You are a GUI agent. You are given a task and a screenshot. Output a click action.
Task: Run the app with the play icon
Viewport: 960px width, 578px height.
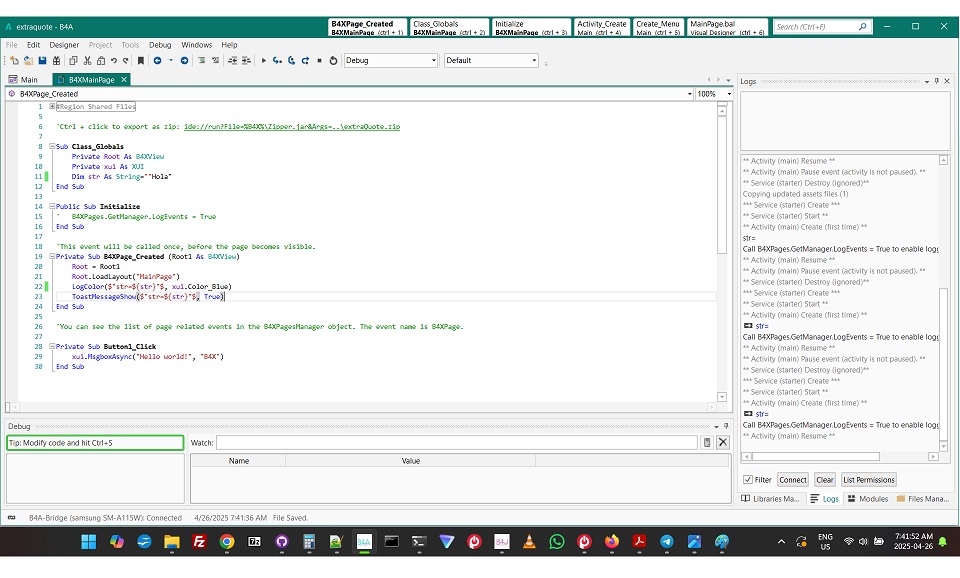coord(263,61)
